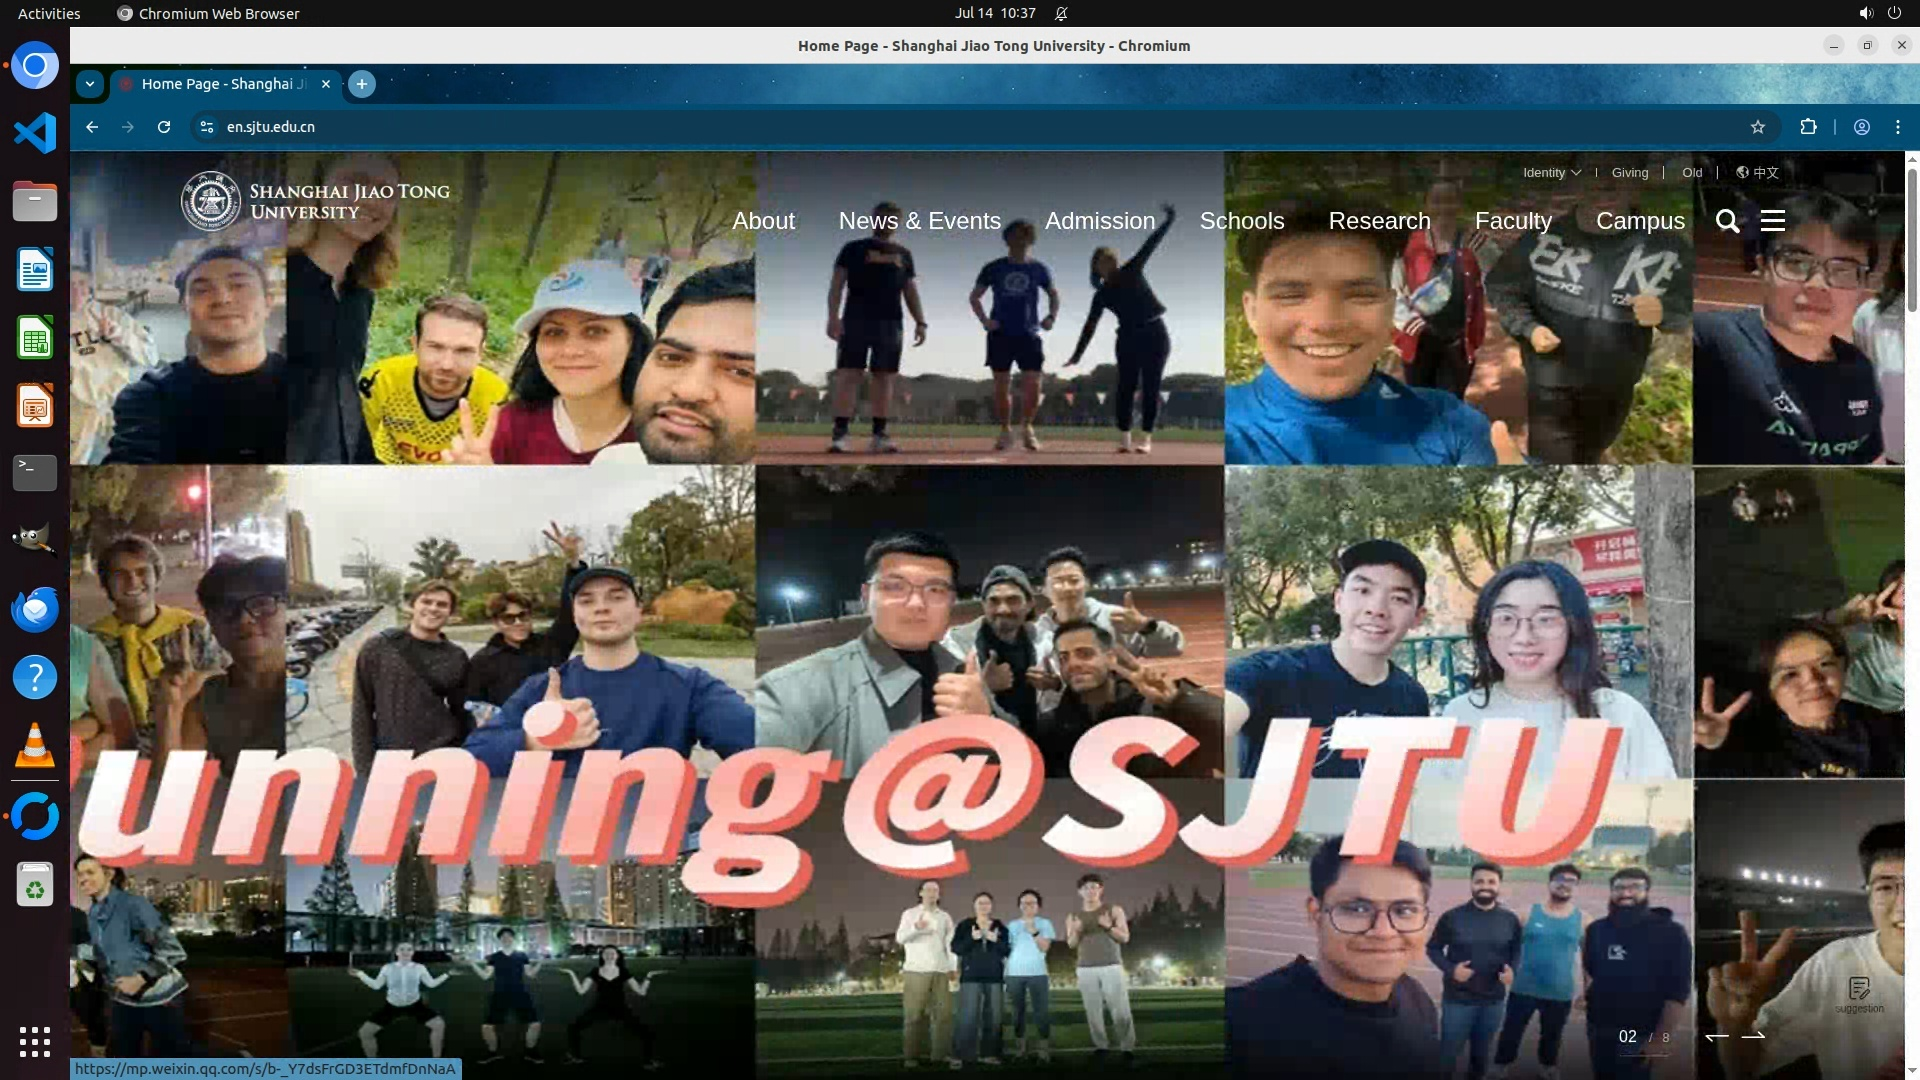Image resolution: width=1920 pixels, height=1080 pixels.
Task: Go to previous slide arrow
Action: click(1717, 1036)
